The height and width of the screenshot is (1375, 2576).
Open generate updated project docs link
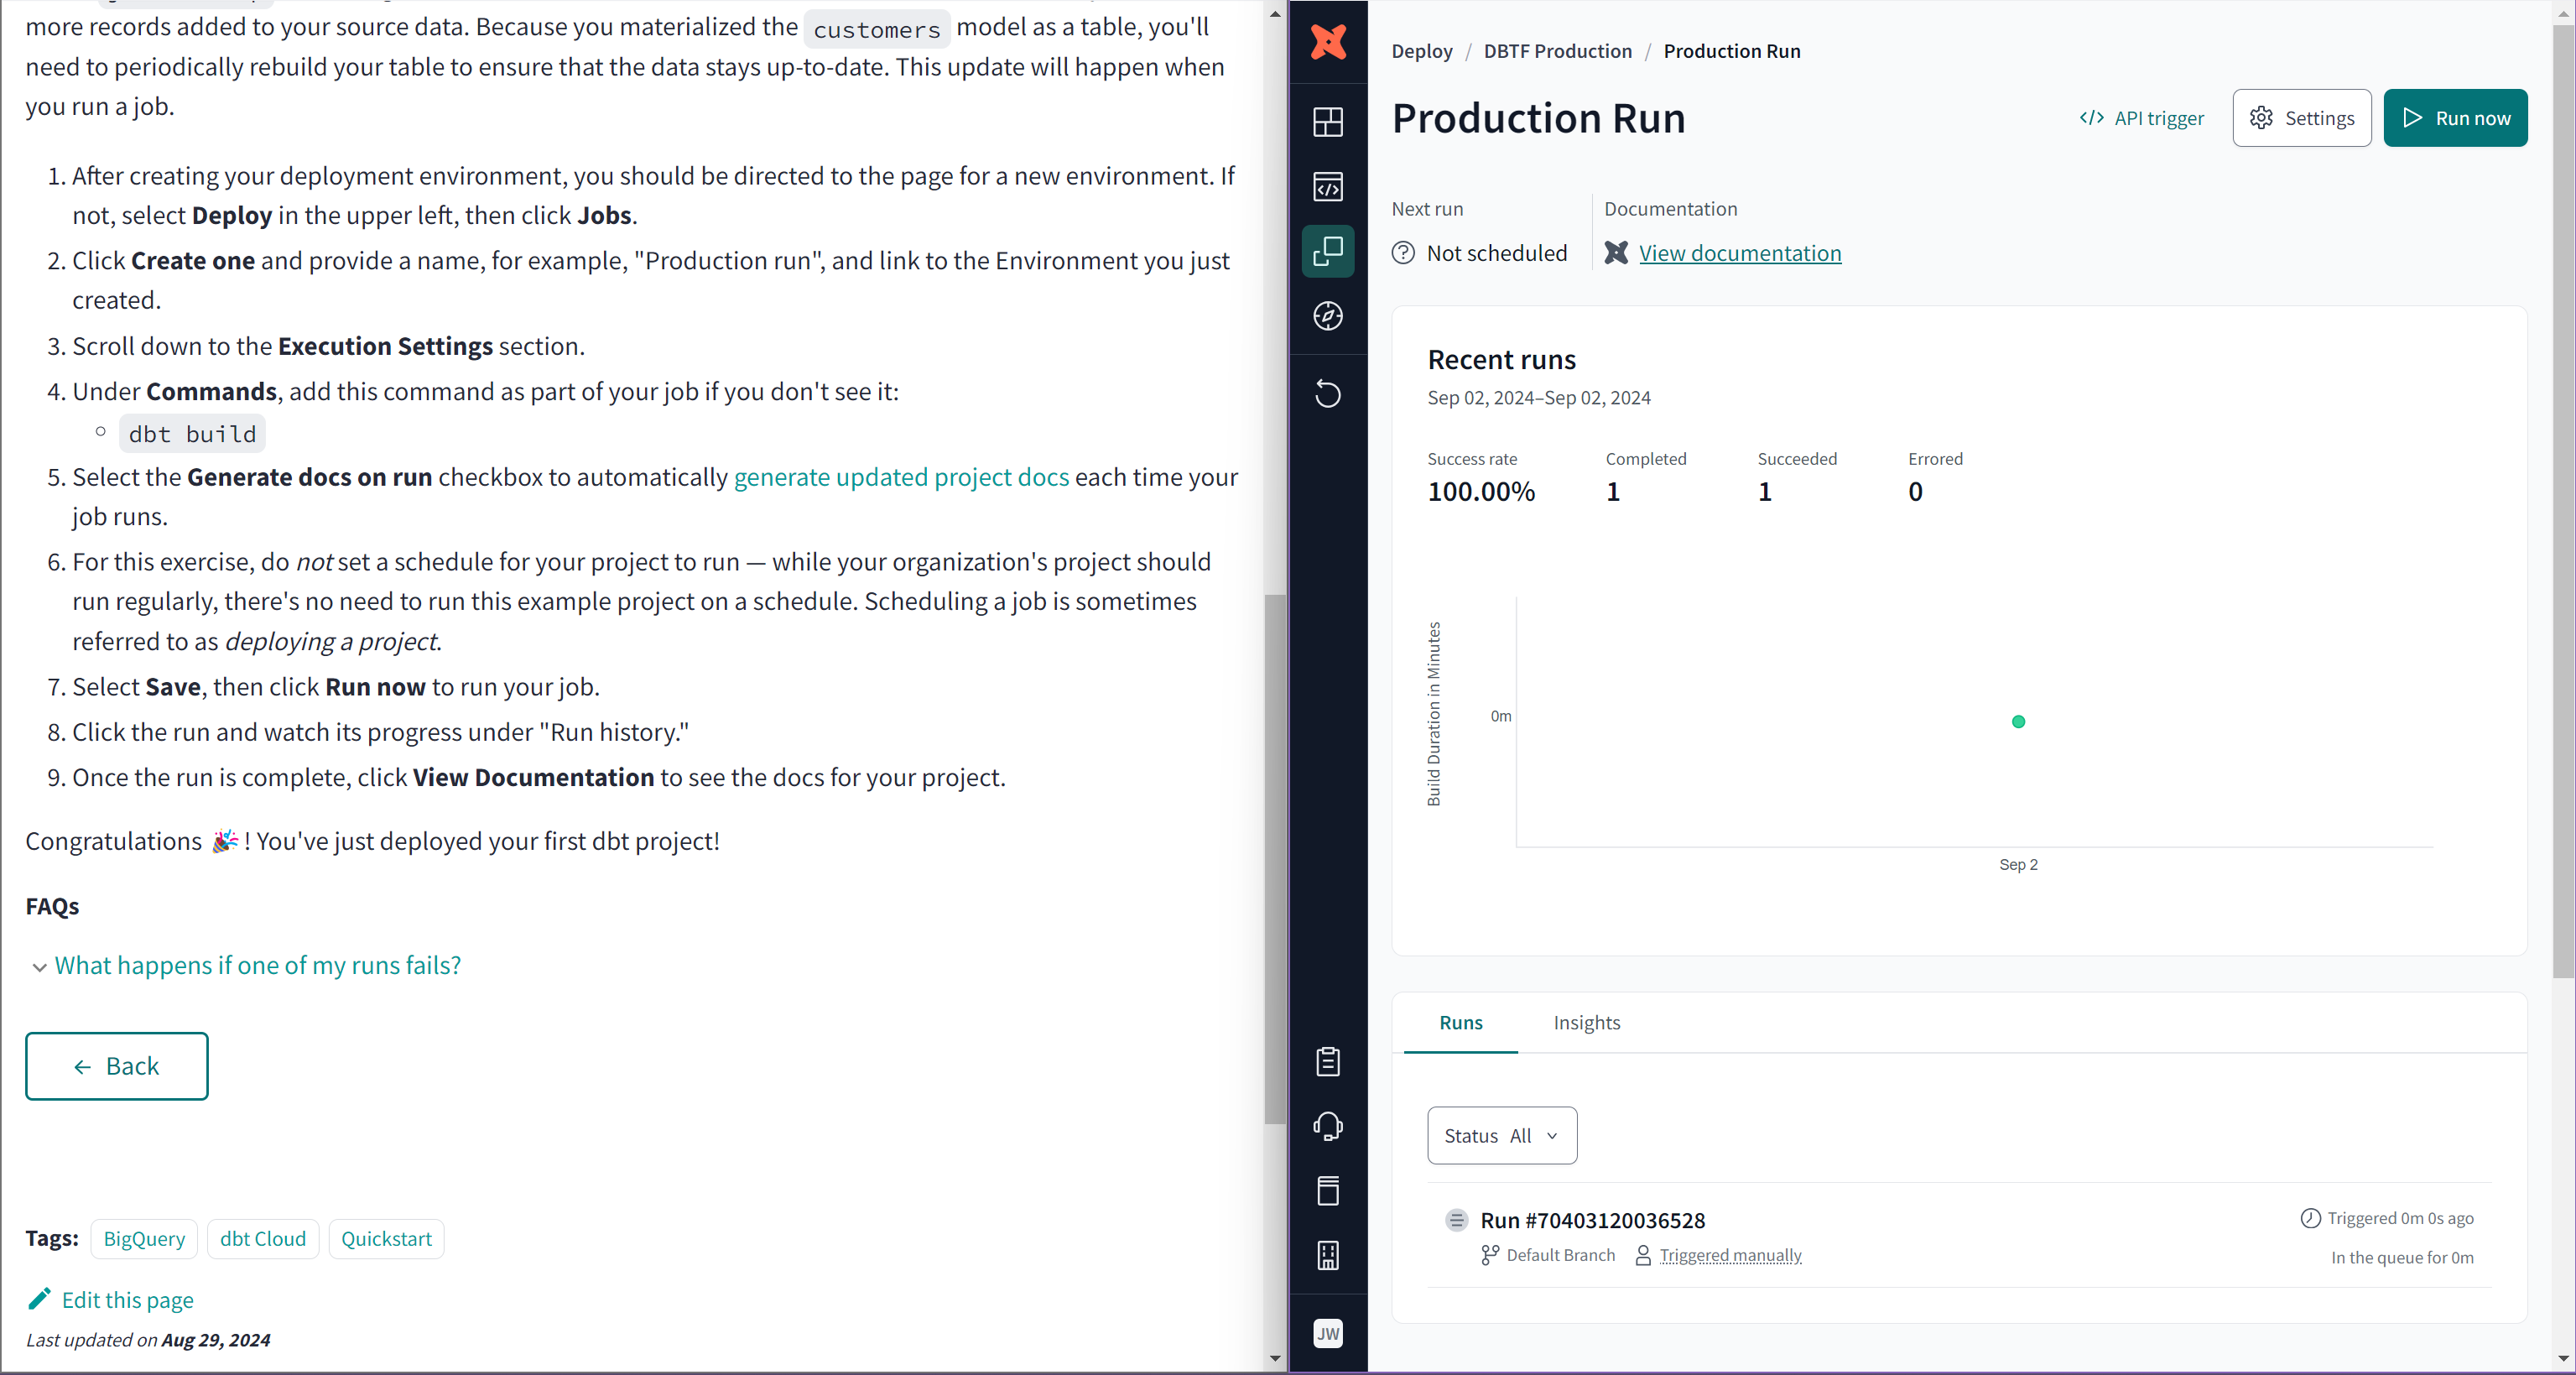pos(901,477)
